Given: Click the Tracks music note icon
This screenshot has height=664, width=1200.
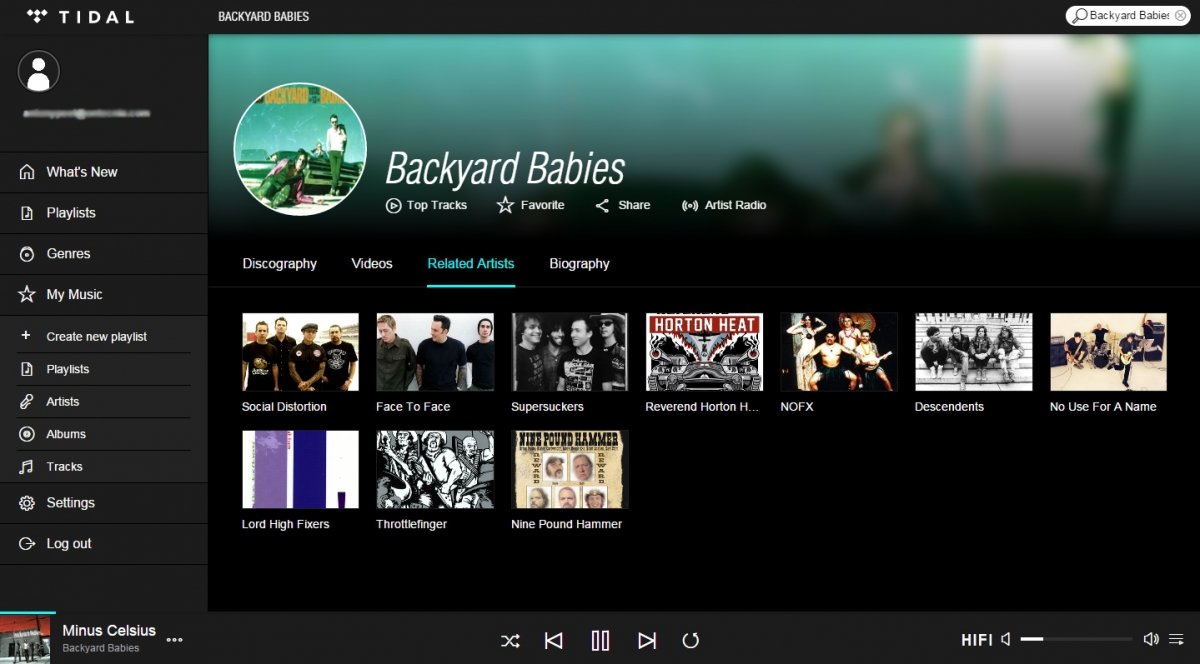Looking at the screenshot, I should click(26, 466).
